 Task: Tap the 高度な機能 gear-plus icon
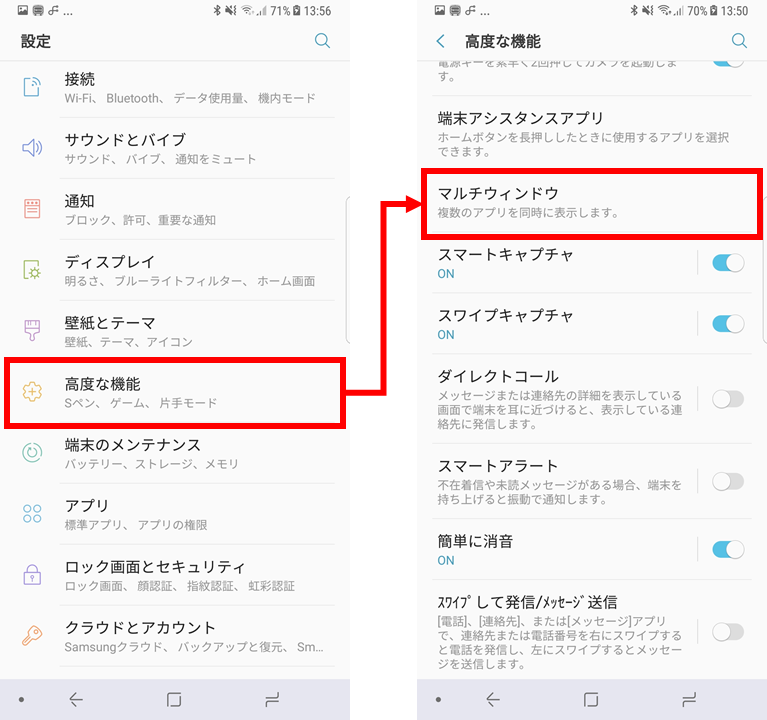click(x=32, y=392)
